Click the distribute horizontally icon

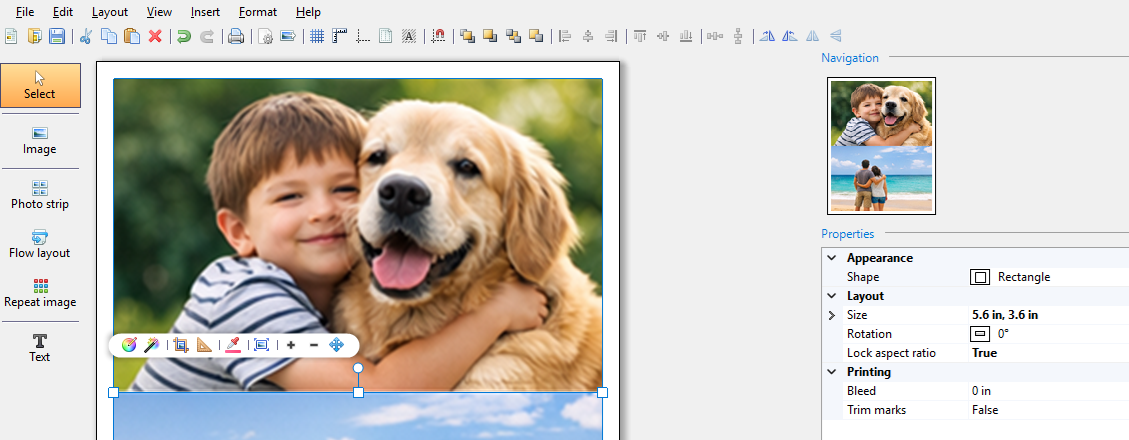click(715, 36)
